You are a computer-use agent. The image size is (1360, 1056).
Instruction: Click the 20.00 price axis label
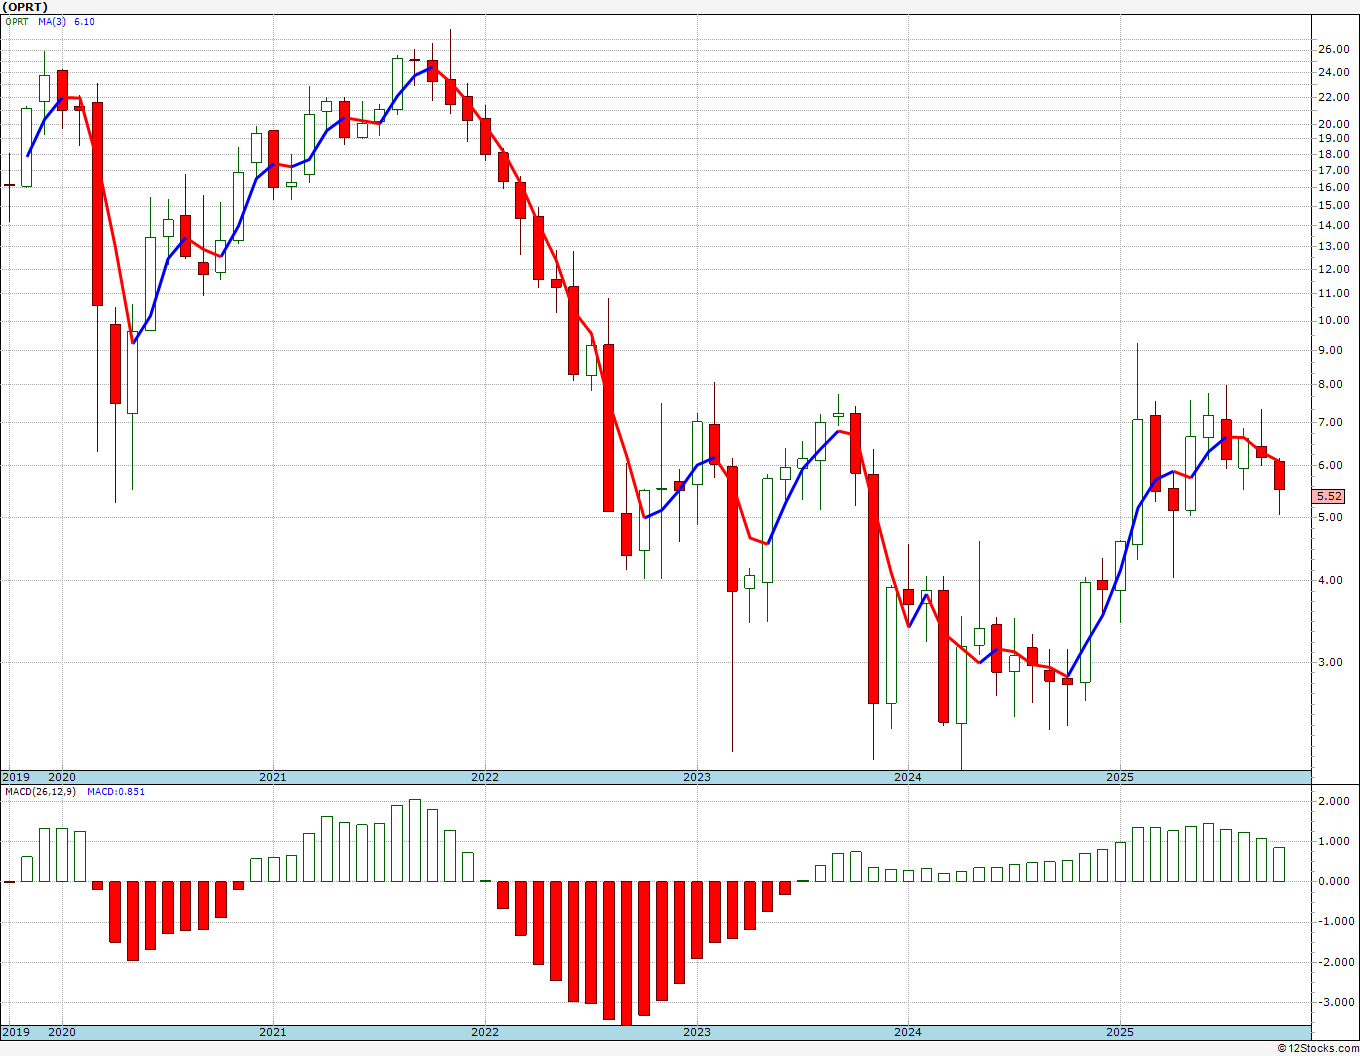tap(1332, 125)
